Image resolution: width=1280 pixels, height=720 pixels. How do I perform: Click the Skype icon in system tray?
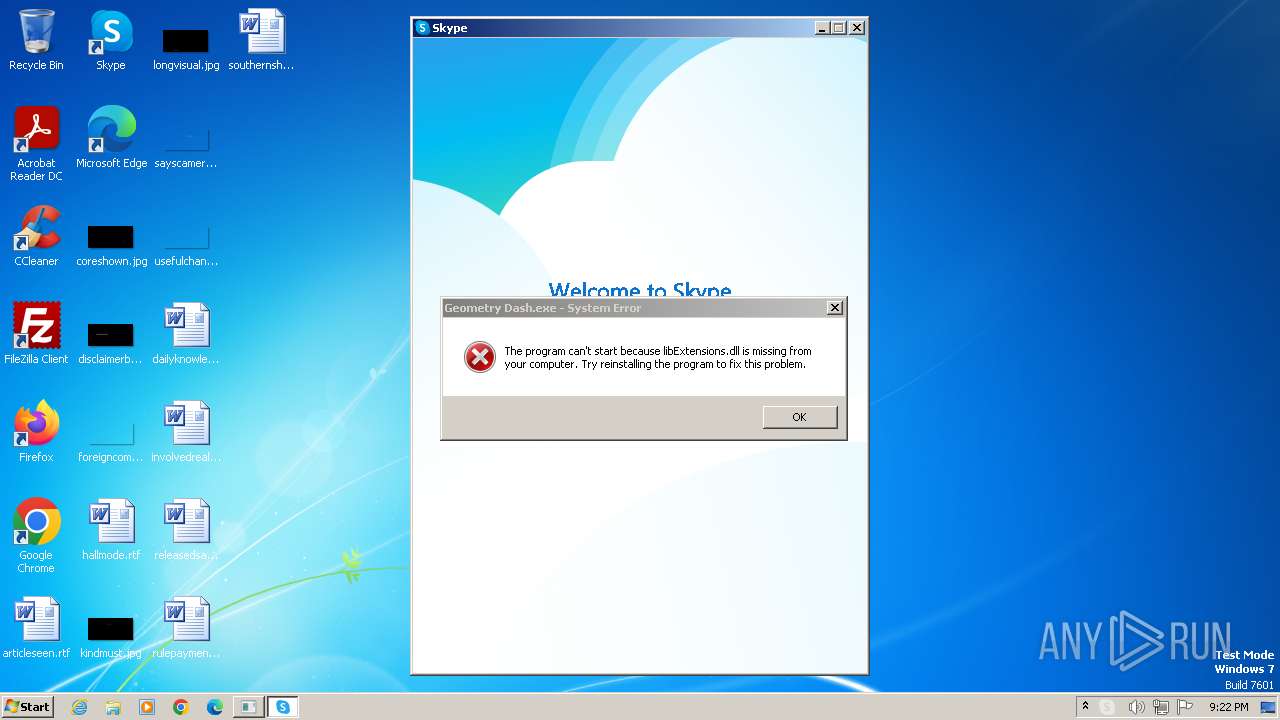(x=1107, y=707)
